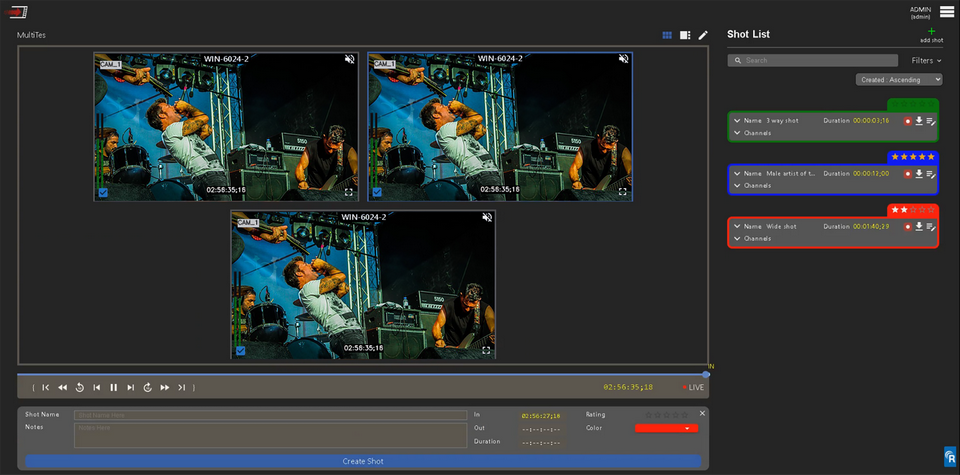Screen dimensions: 960x475
Task: Step back one frame
Action: [97, 387]
